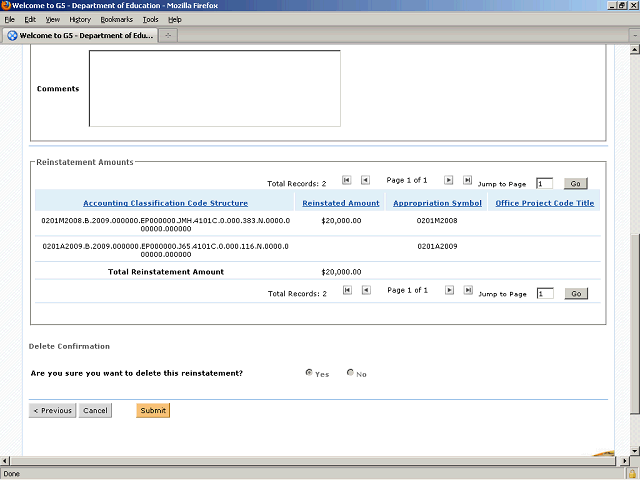Switch to Welcome to G5 browser tab
Screen dimensions: 640x480
(x=80, y=36)
